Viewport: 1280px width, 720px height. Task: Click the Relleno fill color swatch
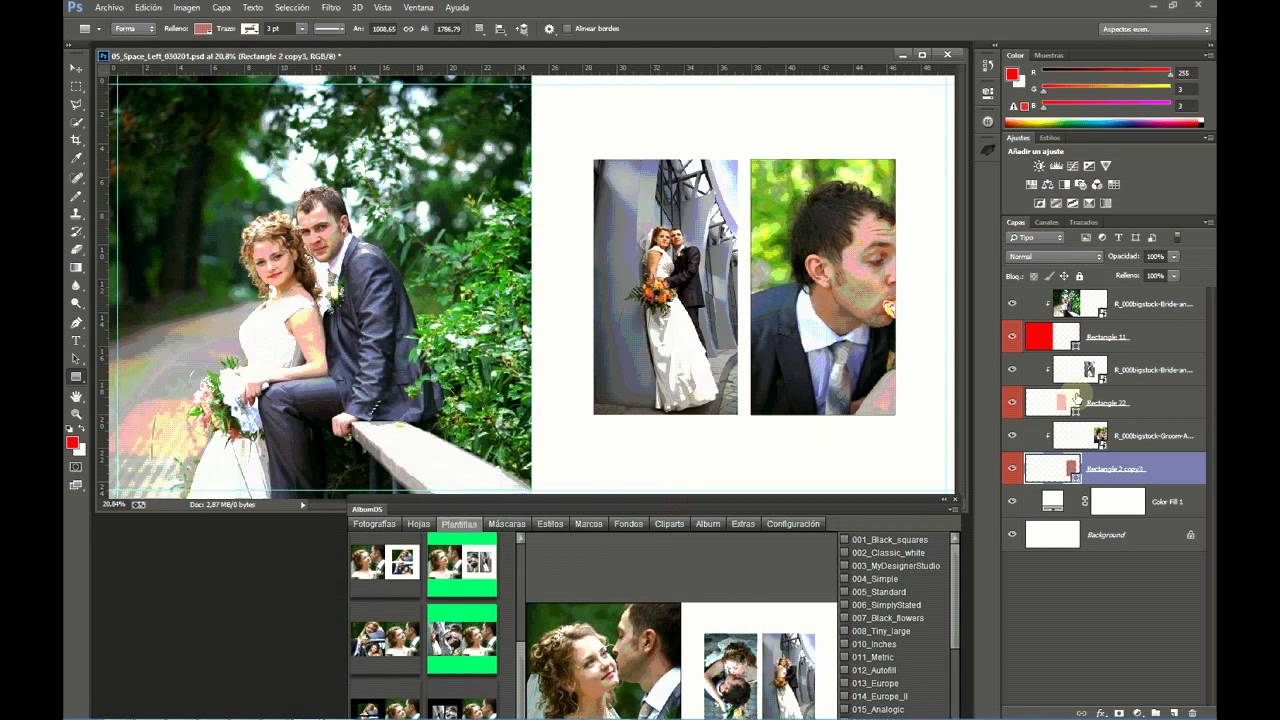pos(203,29)
